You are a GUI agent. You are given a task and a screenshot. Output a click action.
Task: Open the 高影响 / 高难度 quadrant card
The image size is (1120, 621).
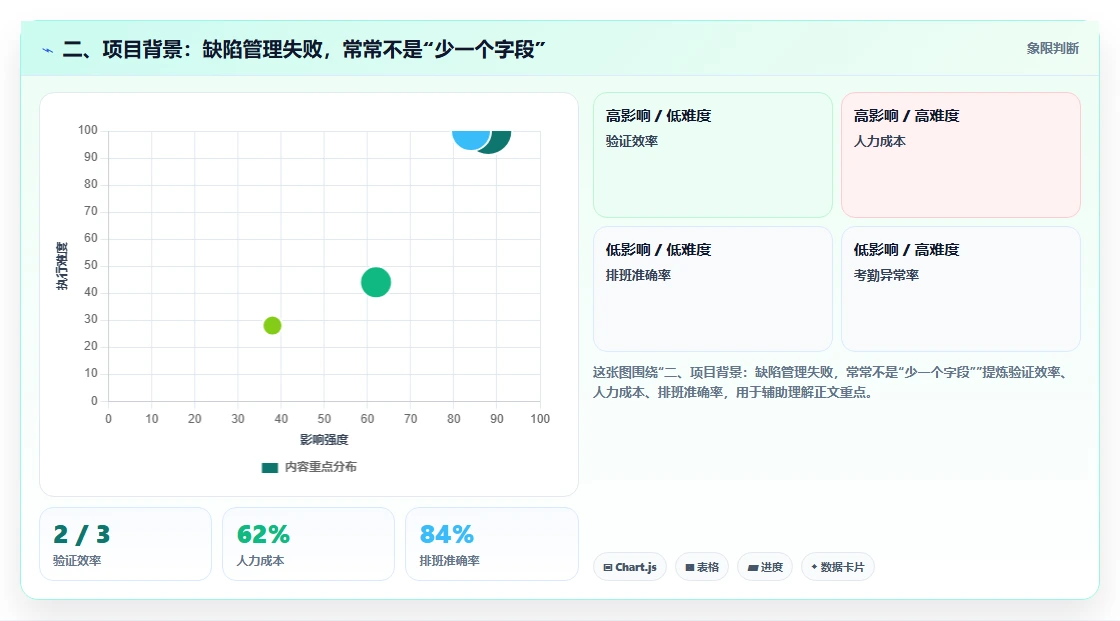[x=961, y=154]
